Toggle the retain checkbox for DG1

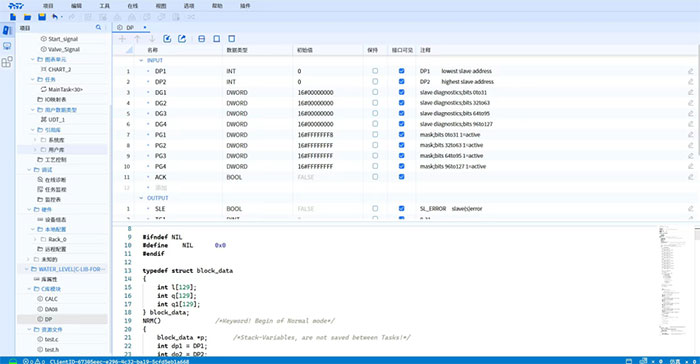click(x=375, y=92)
